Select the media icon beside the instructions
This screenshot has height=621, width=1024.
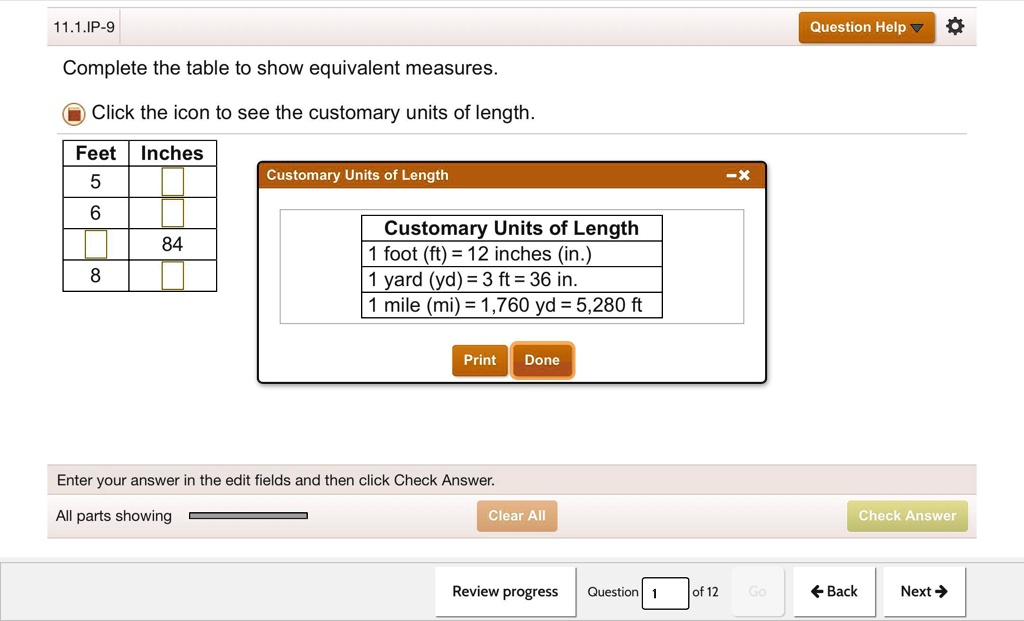(x=73, y=114)
